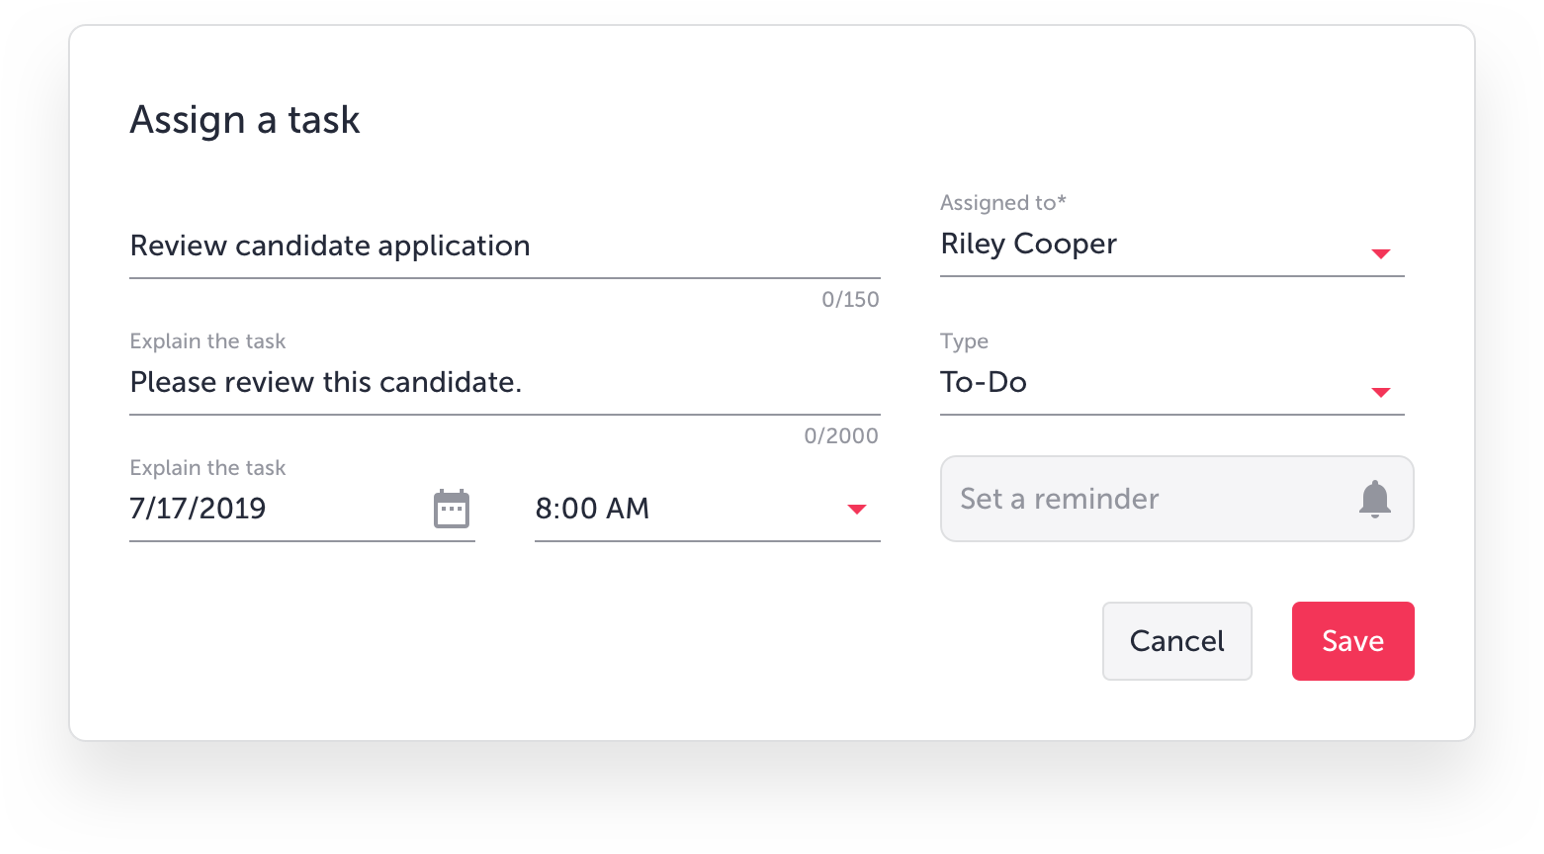Click the "8:00 AM" time value

coord(592,509)
